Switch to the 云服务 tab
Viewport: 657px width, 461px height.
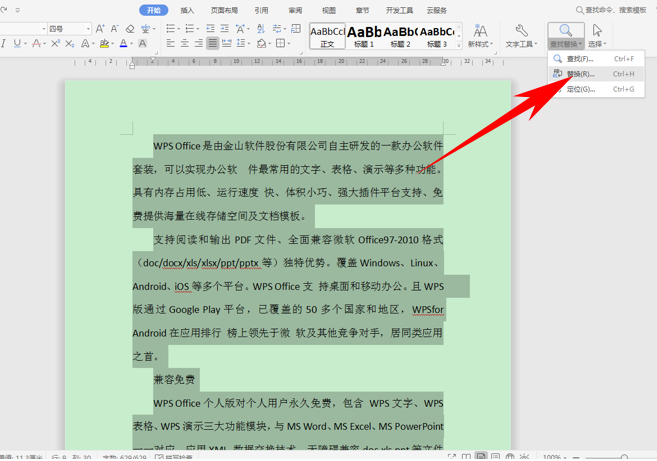click(437, 10)
